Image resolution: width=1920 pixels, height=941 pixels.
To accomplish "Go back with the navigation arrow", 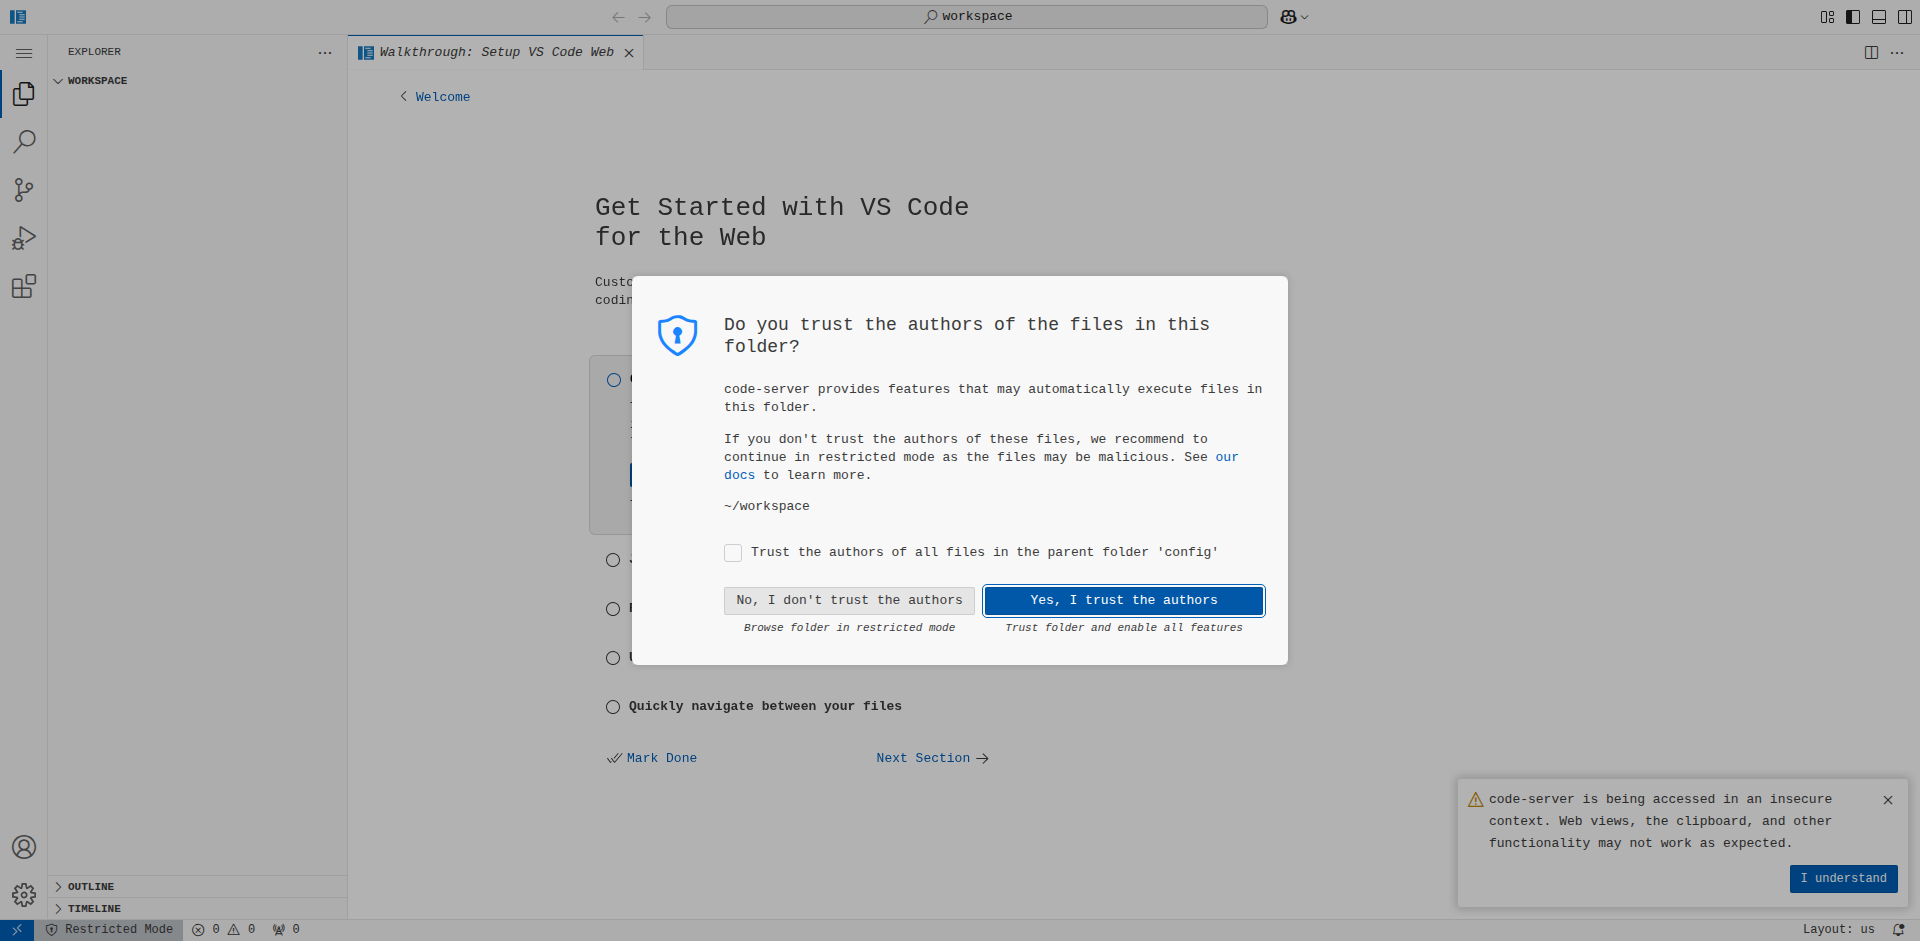I will pyautogui.click(x=618, y=17).
